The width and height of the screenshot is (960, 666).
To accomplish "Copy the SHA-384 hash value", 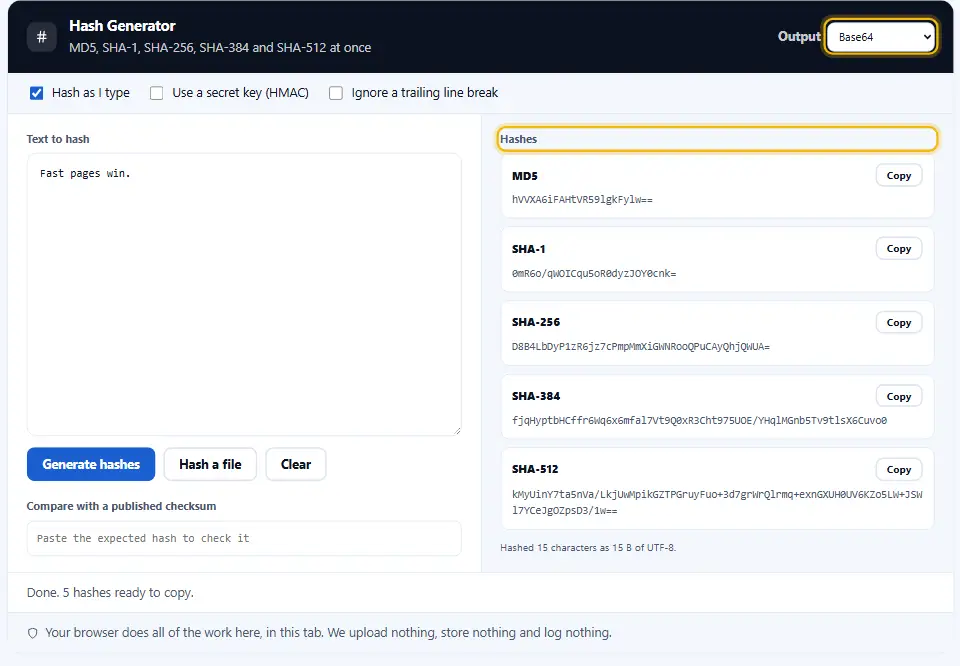I will (x=899, y=397).
